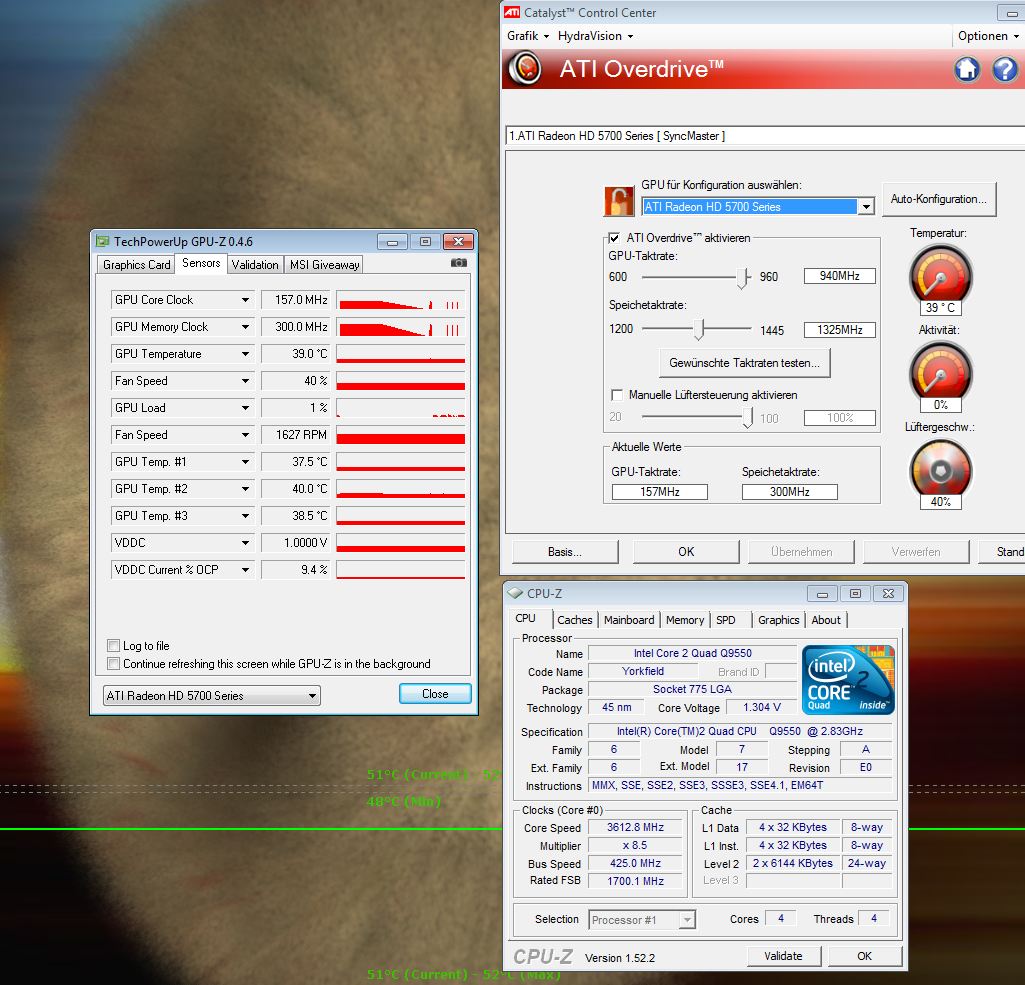1025x985 pixels.
Task: Toggle Manuelle Lüftersteuerung aktivieren checkbox
Action: click(616, 395)
